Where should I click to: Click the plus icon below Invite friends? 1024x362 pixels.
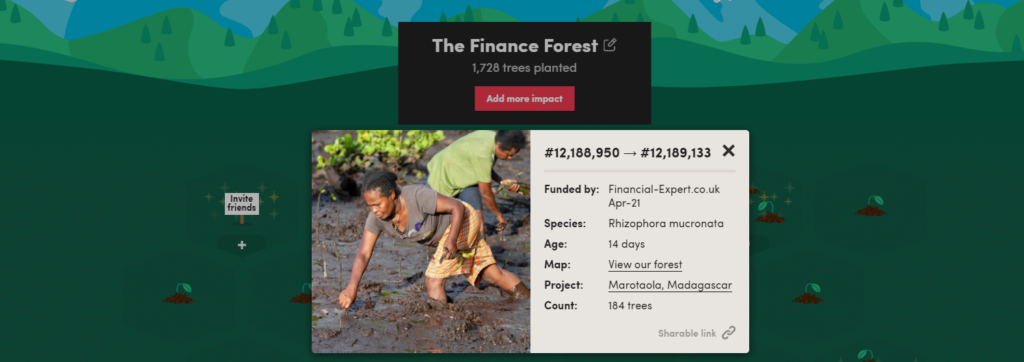tap(242, 245)
